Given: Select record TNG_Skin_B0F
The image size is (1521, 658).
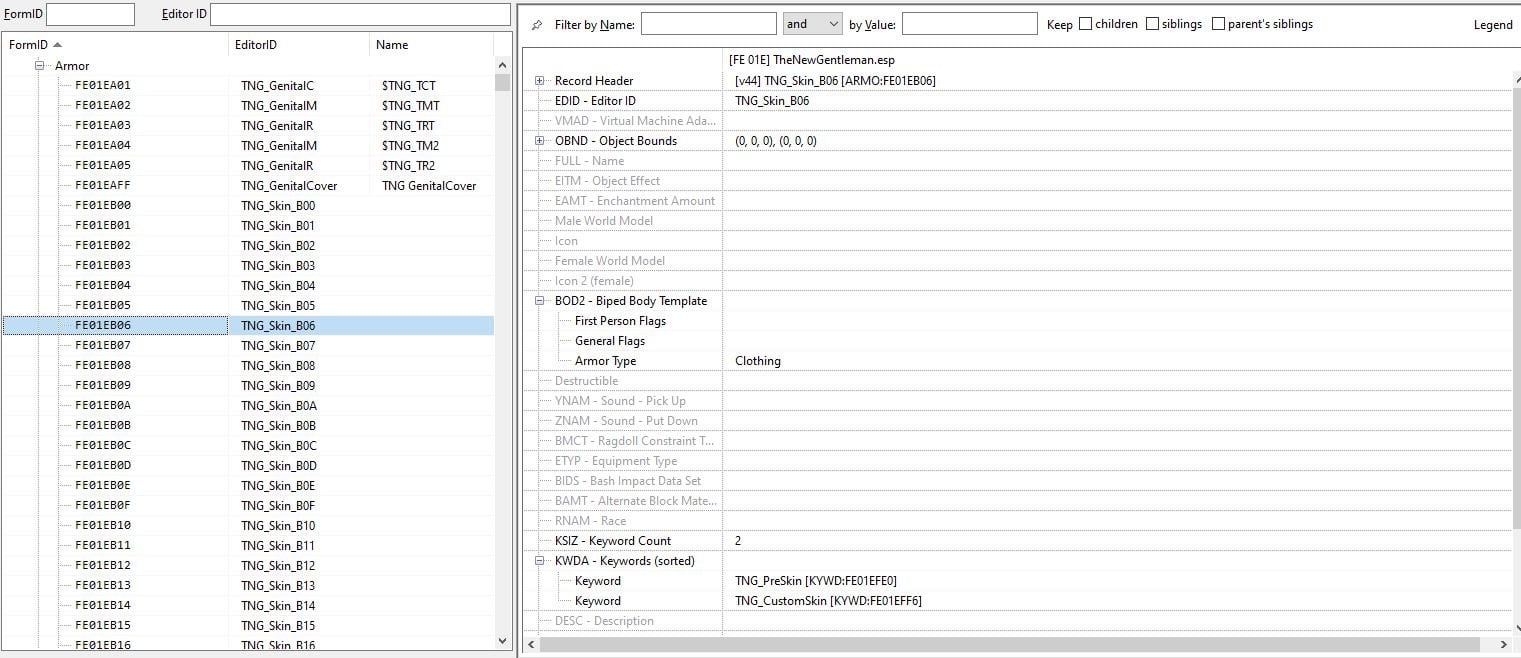Looking at the screenshot, I should [248, 506].
